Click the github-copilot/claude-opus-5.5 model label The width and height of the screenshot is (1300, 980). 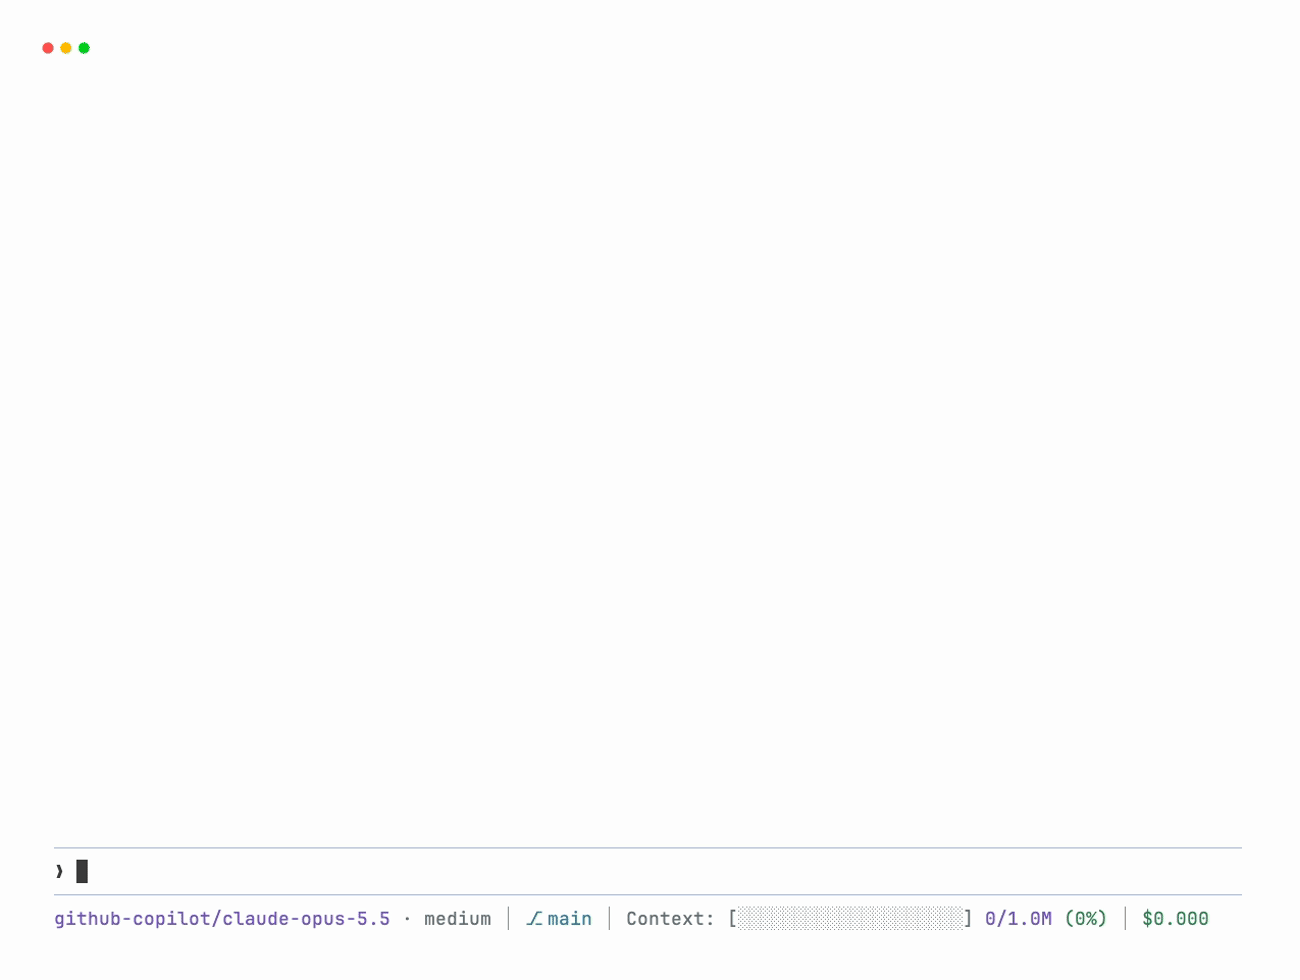pyautogui.click(x=222, y=918)
